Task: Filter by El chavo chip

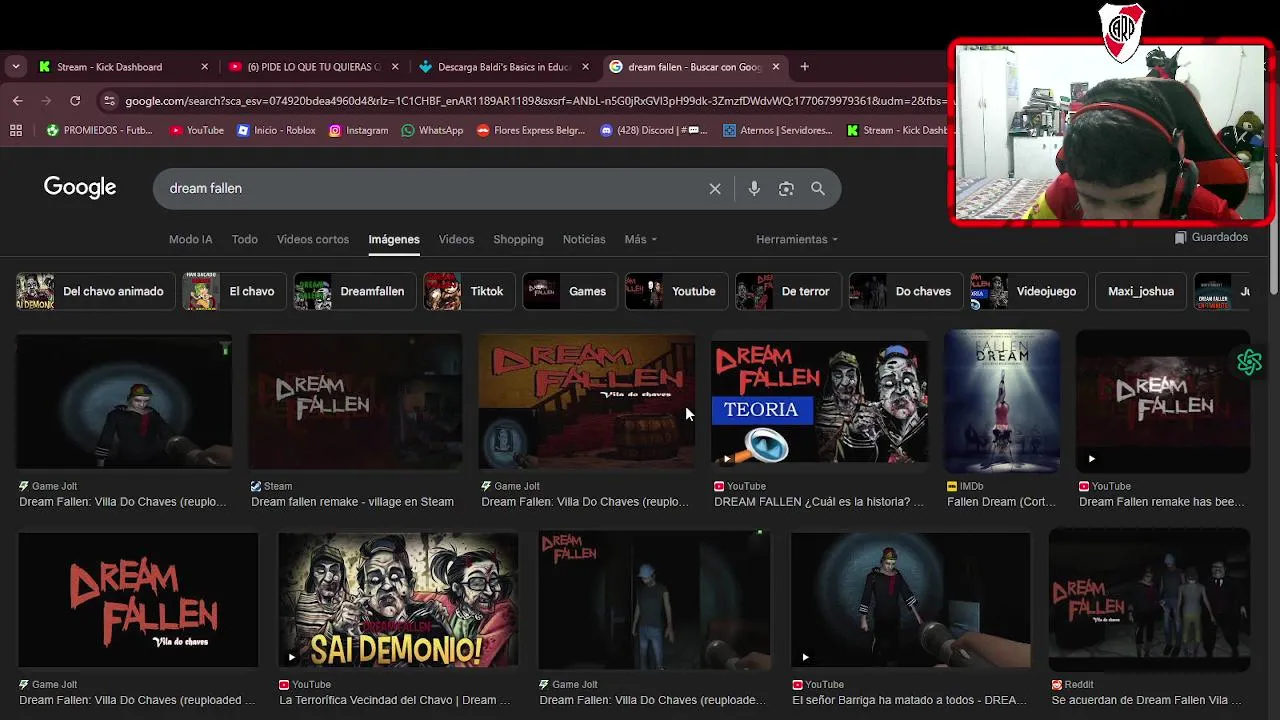Action: [x=233, y=291]
